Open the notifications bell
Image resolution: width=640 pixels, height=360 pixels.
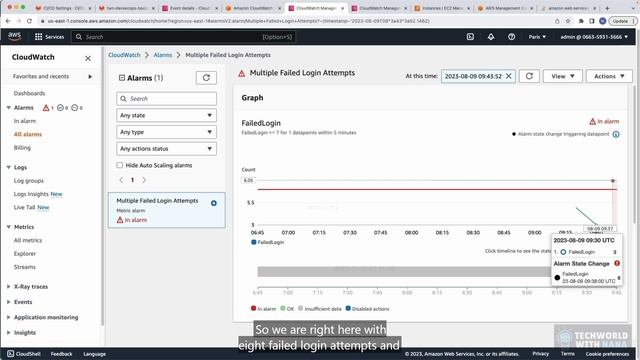[491, 37]
